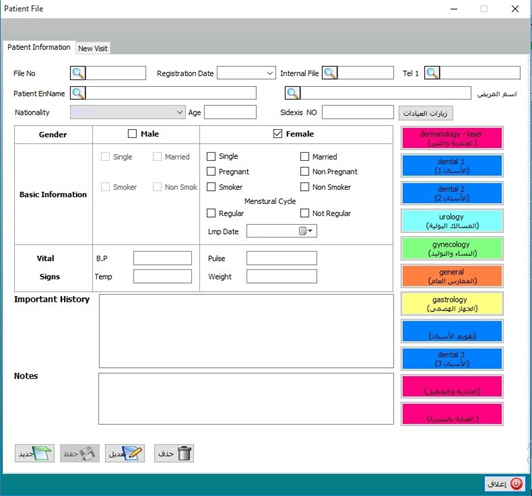Image resolution: width=532 pixels, height=496 pixels.
Task: Click the Patient EnName search magnifier icon
Action: click(78, 93)
